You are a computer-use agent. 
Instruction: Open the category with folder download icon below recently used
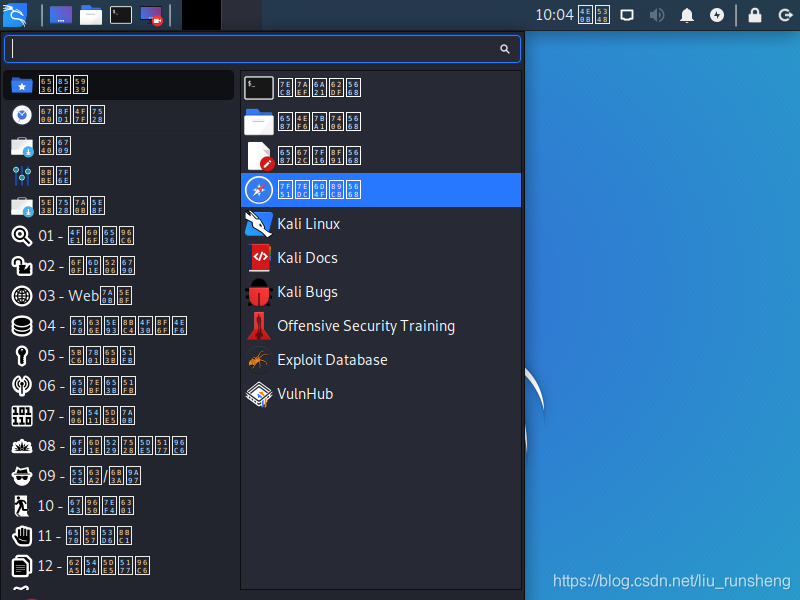point(118,145)
